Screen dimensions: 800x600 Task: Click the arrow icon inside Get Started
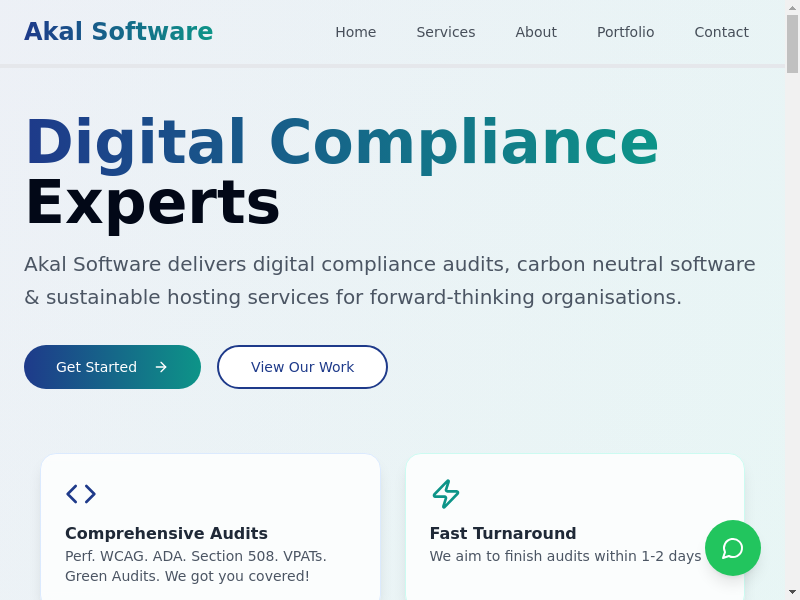[161, 367]
